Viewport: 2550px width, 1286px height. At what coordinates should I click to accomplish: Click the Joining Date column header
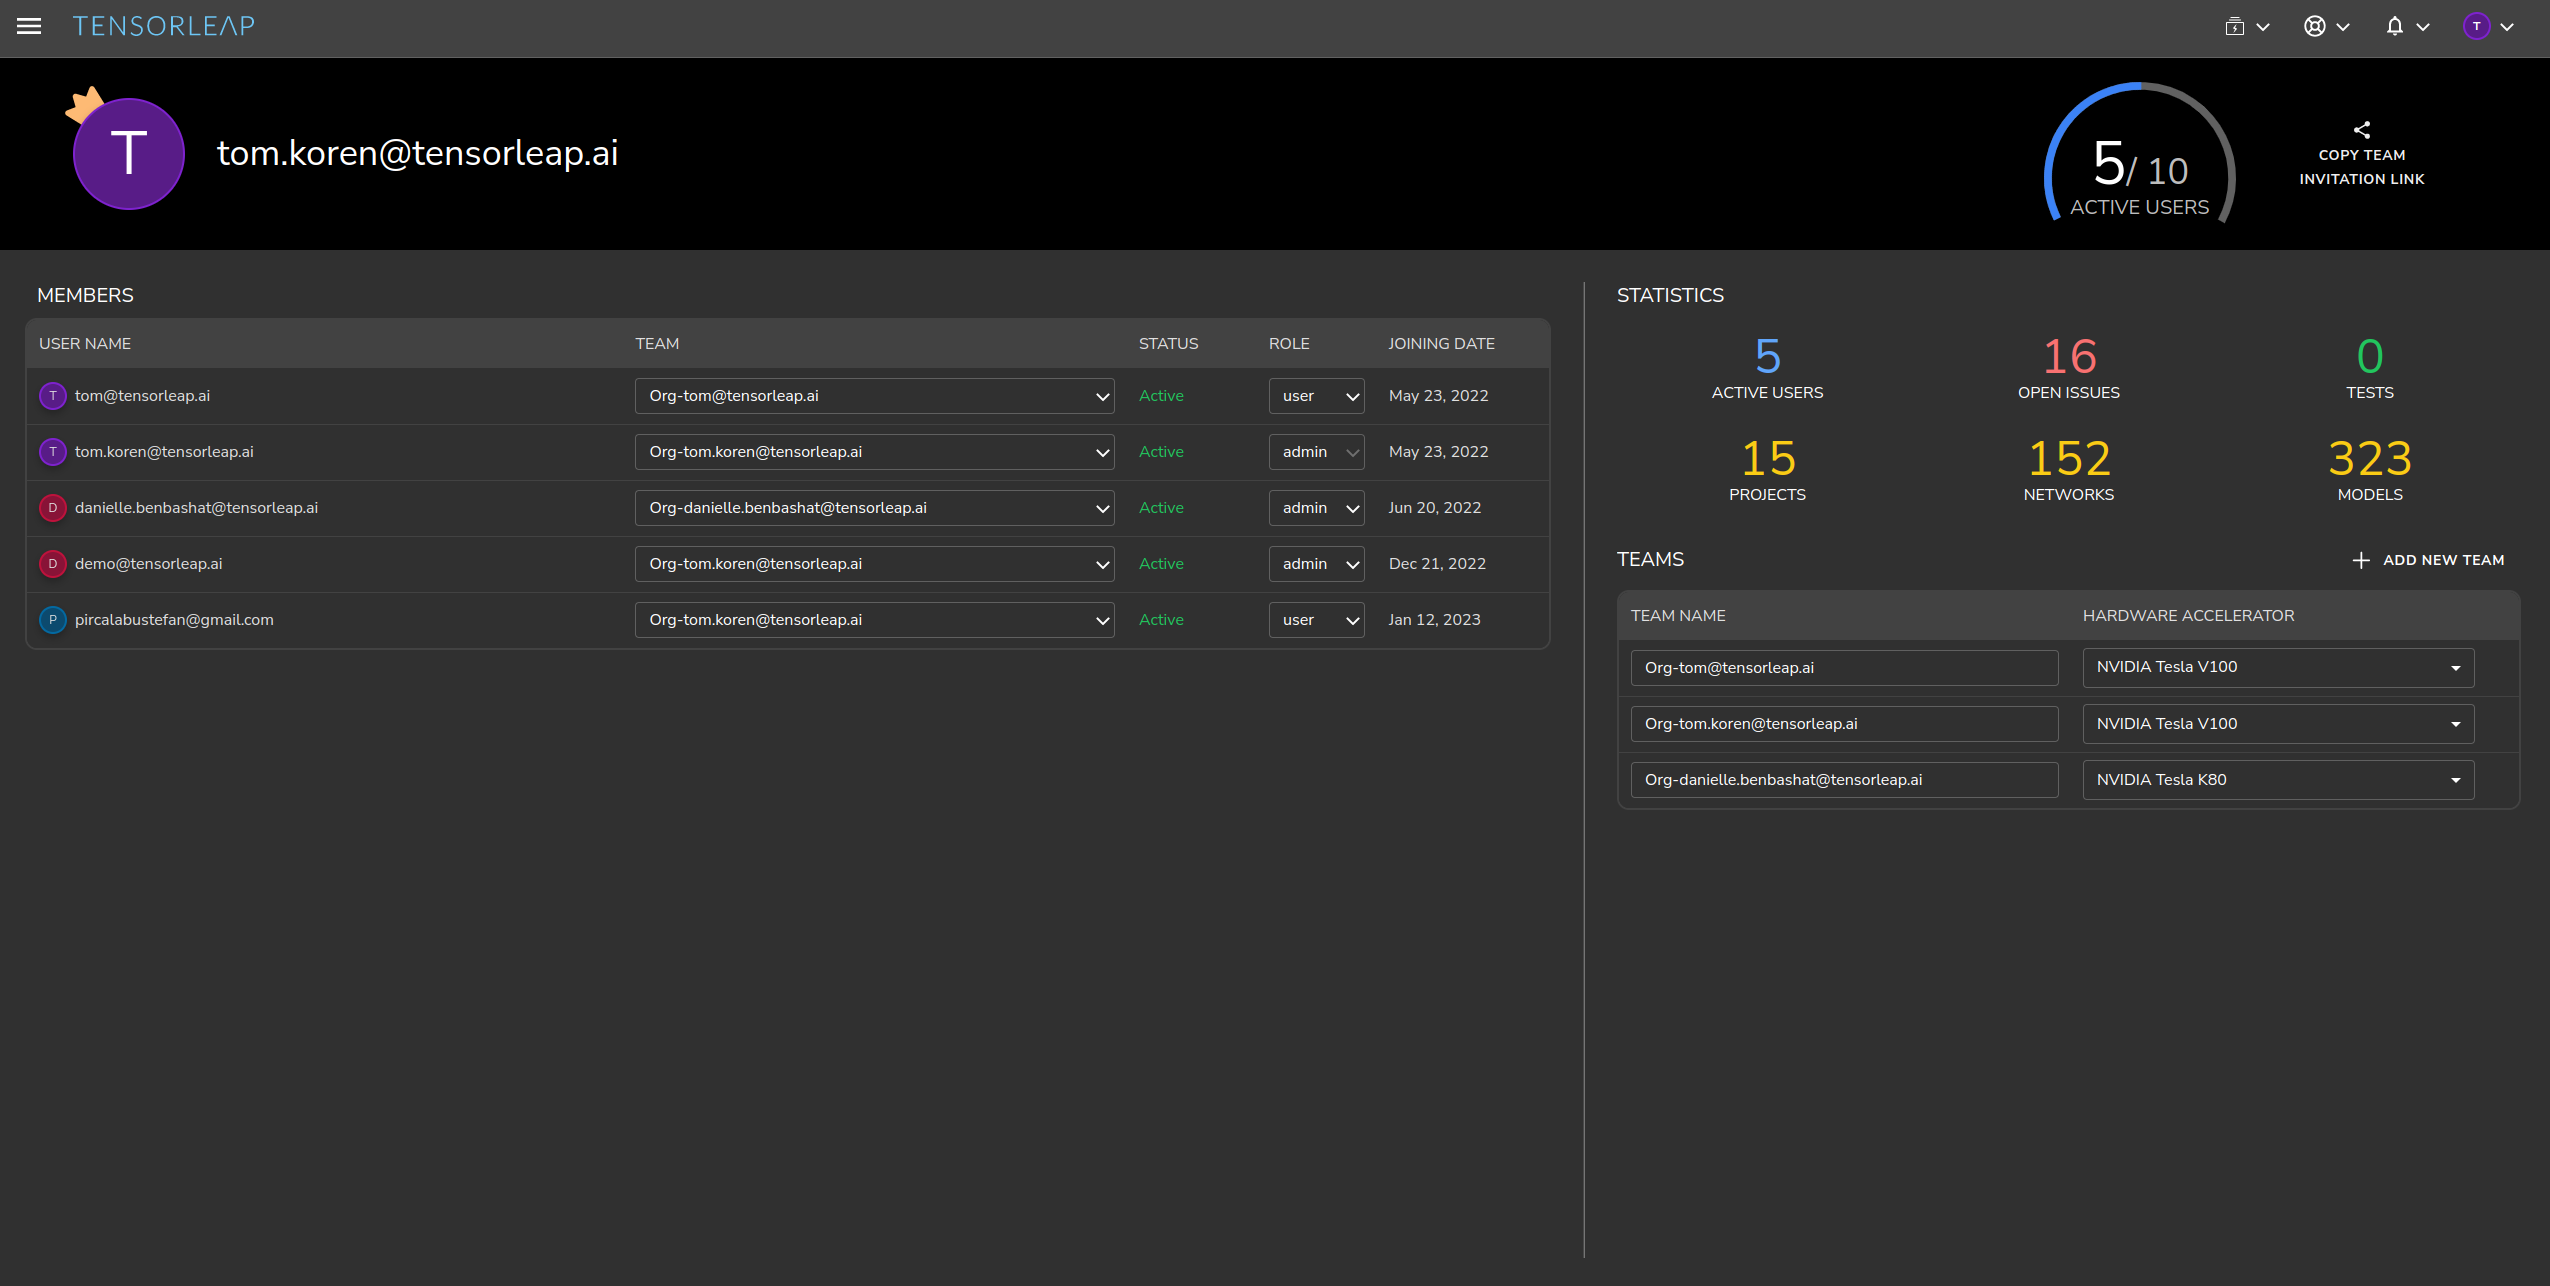(1441, 343)
